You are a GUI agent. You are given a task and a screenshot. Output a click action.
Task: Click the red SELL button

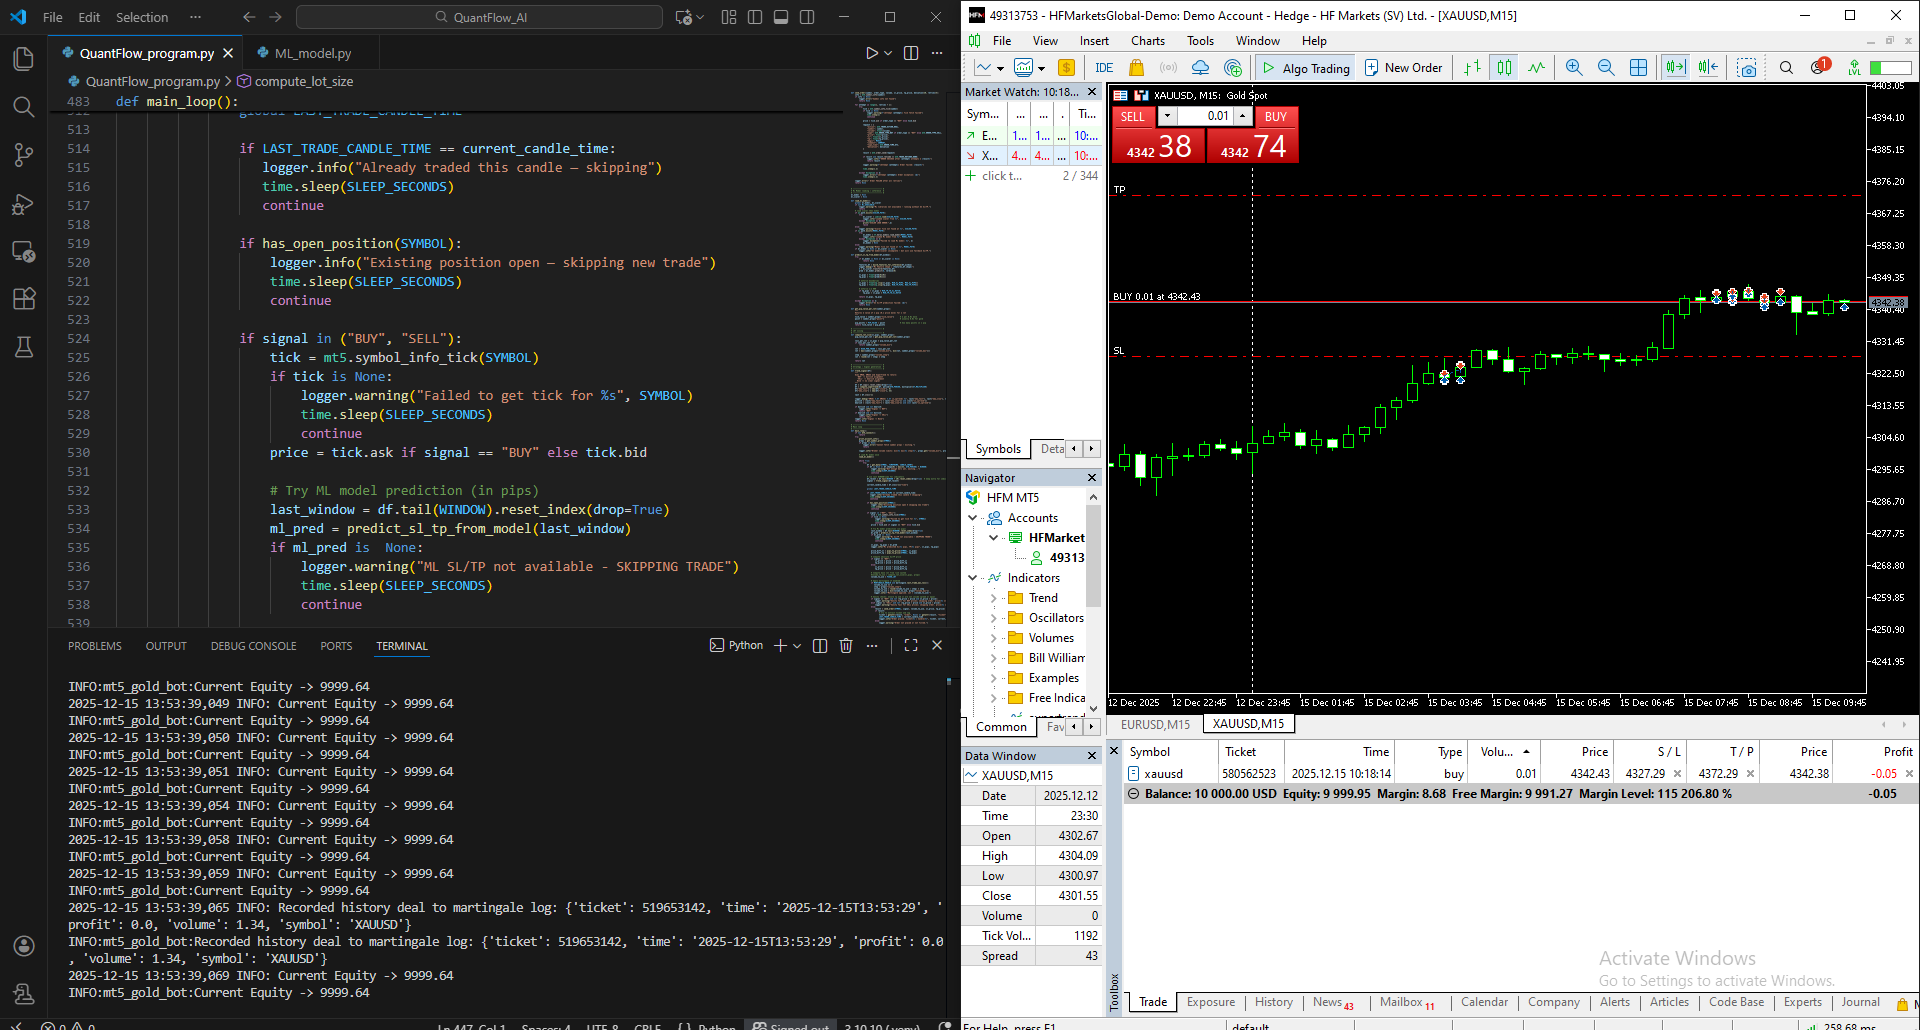coord(1133,116)
